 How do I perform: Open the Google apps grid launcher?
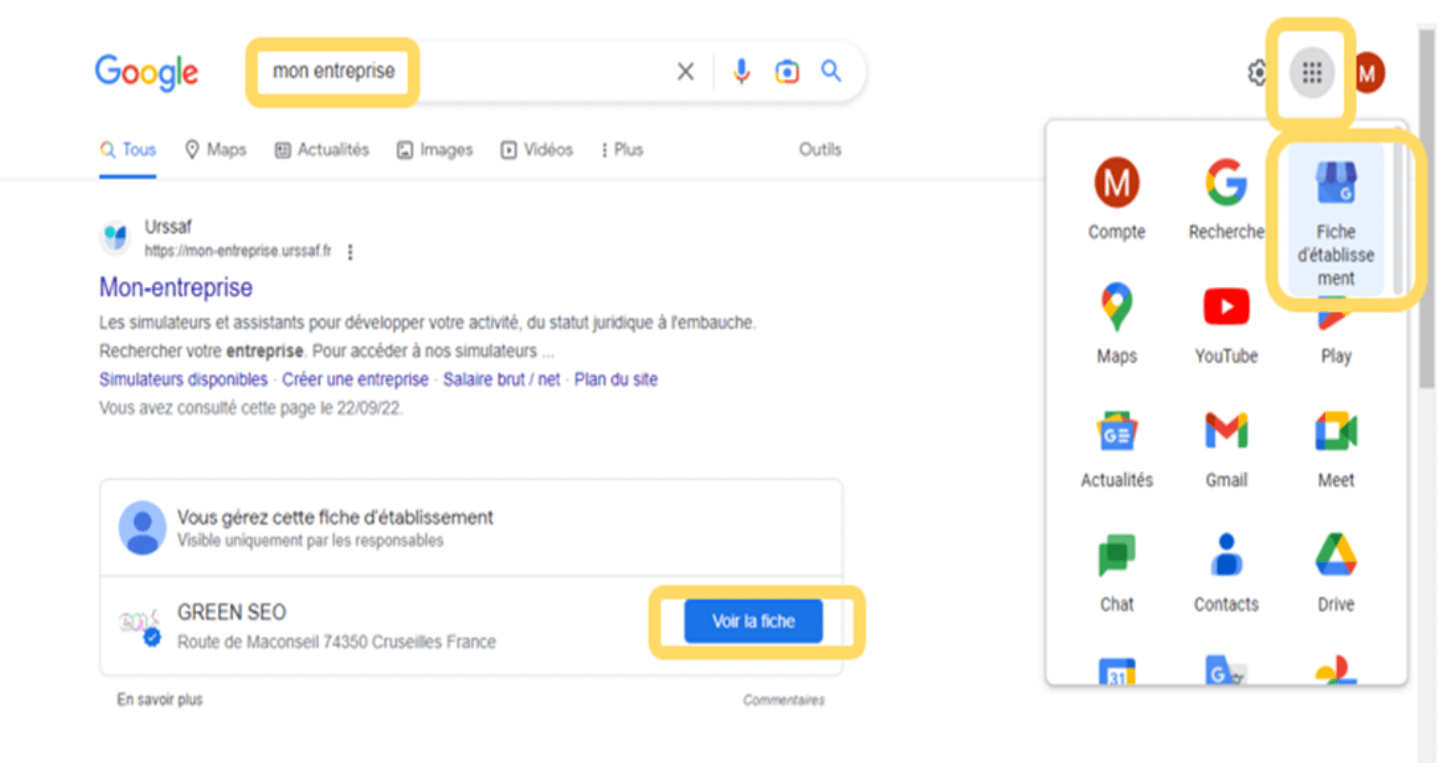coord(1312,73)
